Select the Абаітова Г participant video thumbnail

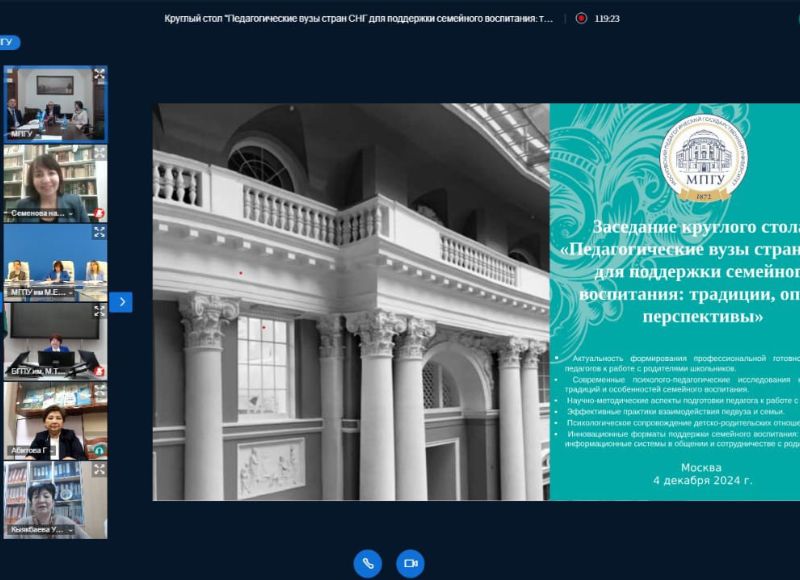(55, 415)
